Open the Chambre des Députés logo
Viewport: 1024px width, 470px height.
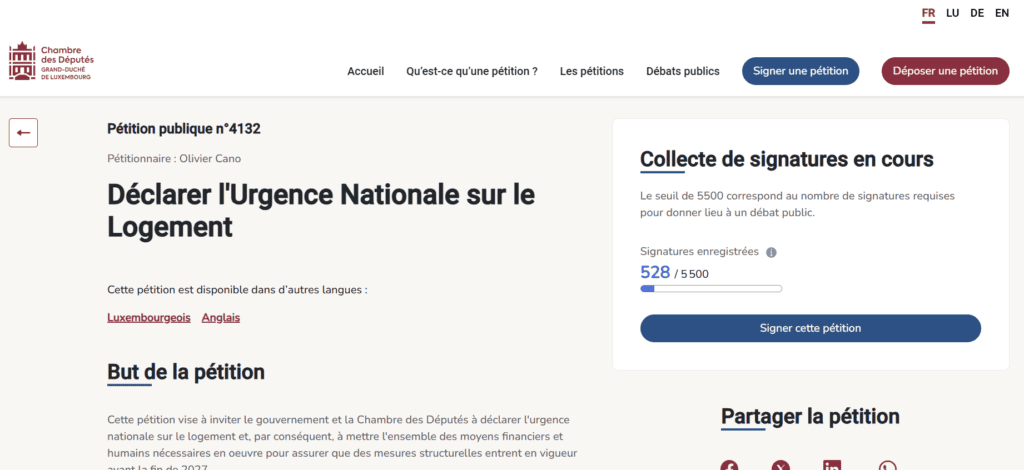[x=51, y=61]
